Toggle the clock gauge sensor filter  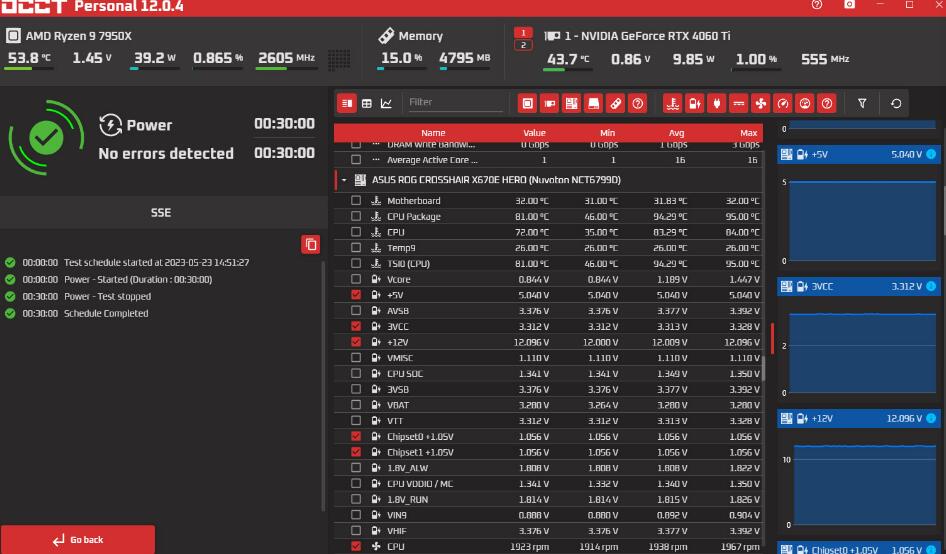(x=783, y=103)
